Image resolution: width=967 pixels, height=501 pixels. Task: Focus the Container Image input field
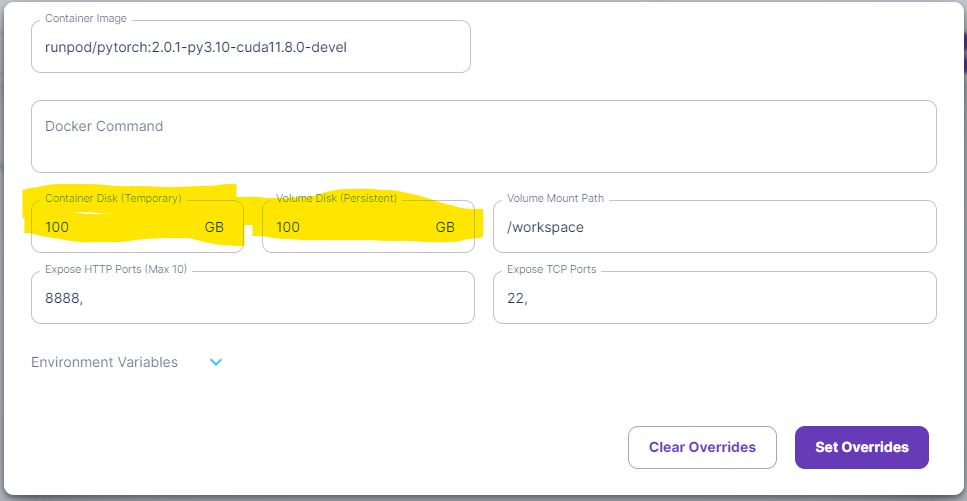(251, 47)
